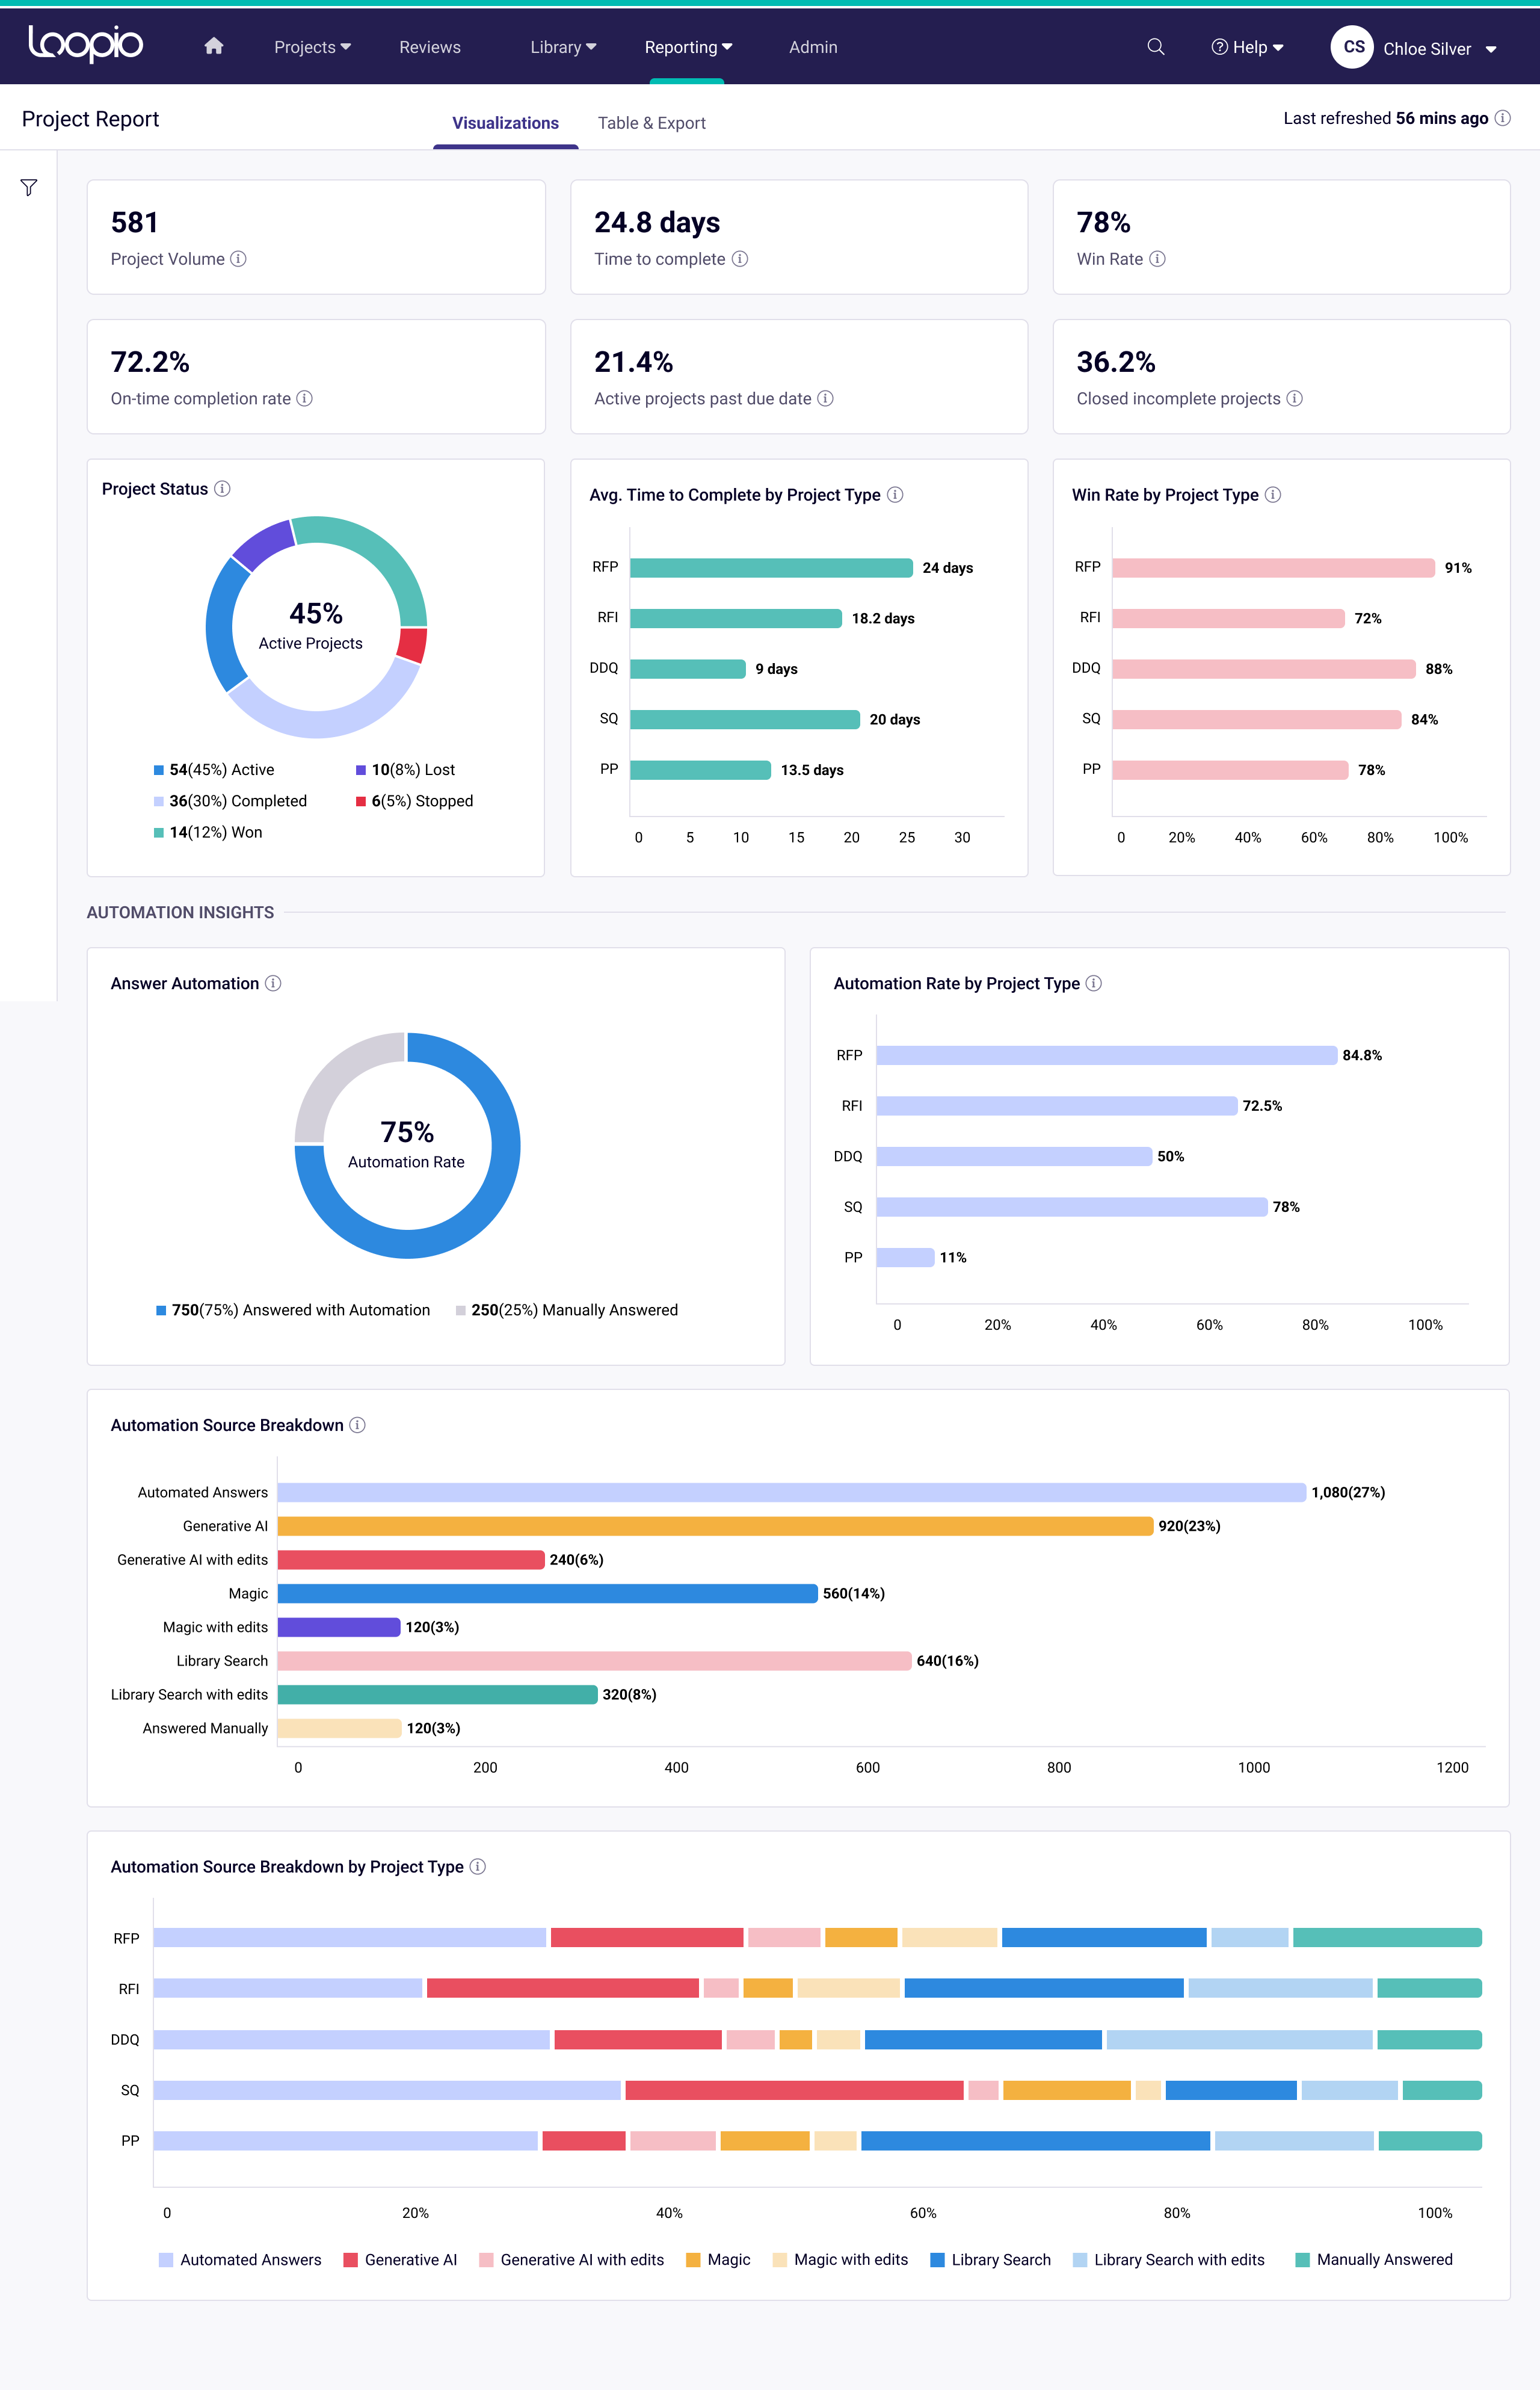Switch to the Visualizations tab

(x=505, y=123)
